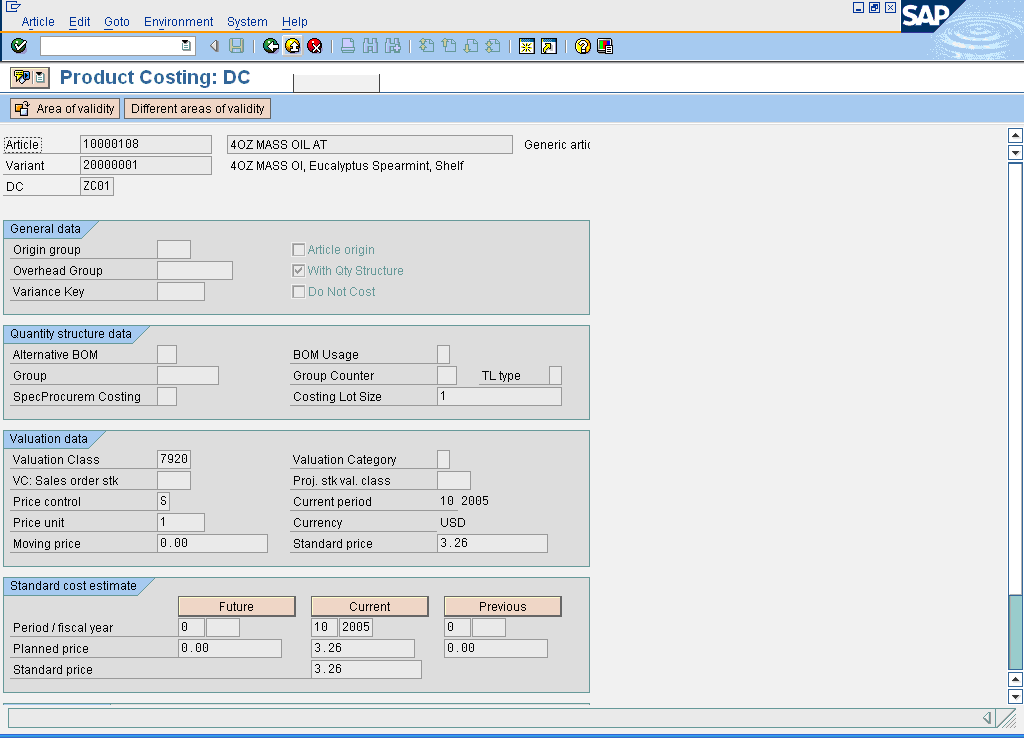The width and height of the screenshot is (1024, 738).
Task: Click the Variant field 20000001
Action: click(x=146, y=165)
